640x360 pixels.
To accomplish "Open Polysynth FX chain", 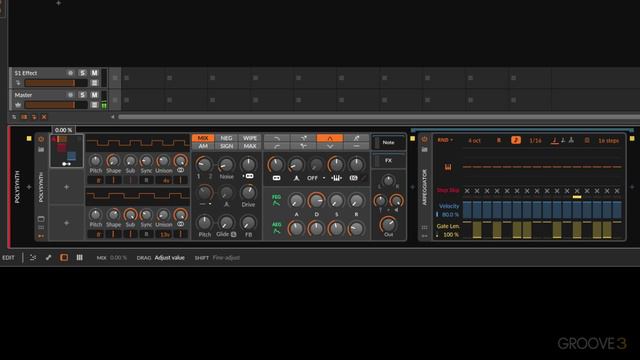I will (x=389, y=160).
